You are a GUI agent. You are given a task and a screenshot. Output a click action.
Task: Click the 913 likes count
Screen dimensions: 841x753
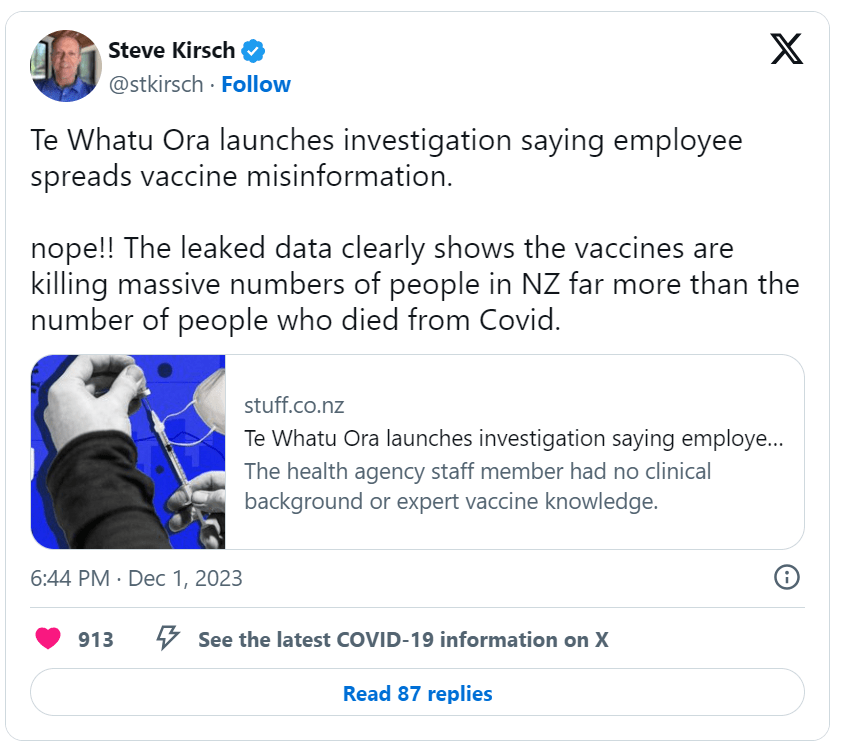tap(95, 639)
